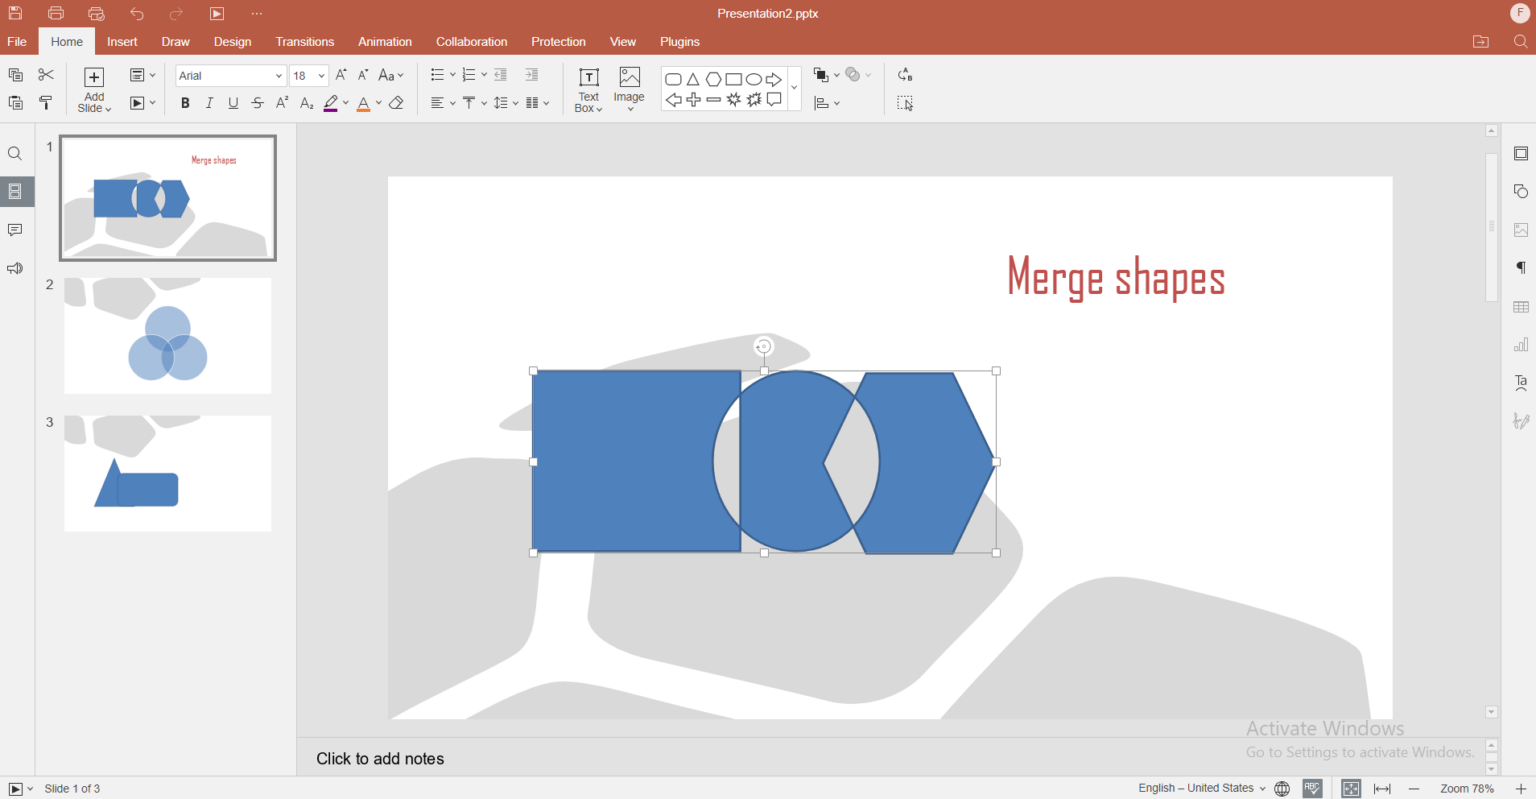Screen dimensions: 1536x799
Task: Increment font size
Action: pyautogui.click(x=341, y=75)
